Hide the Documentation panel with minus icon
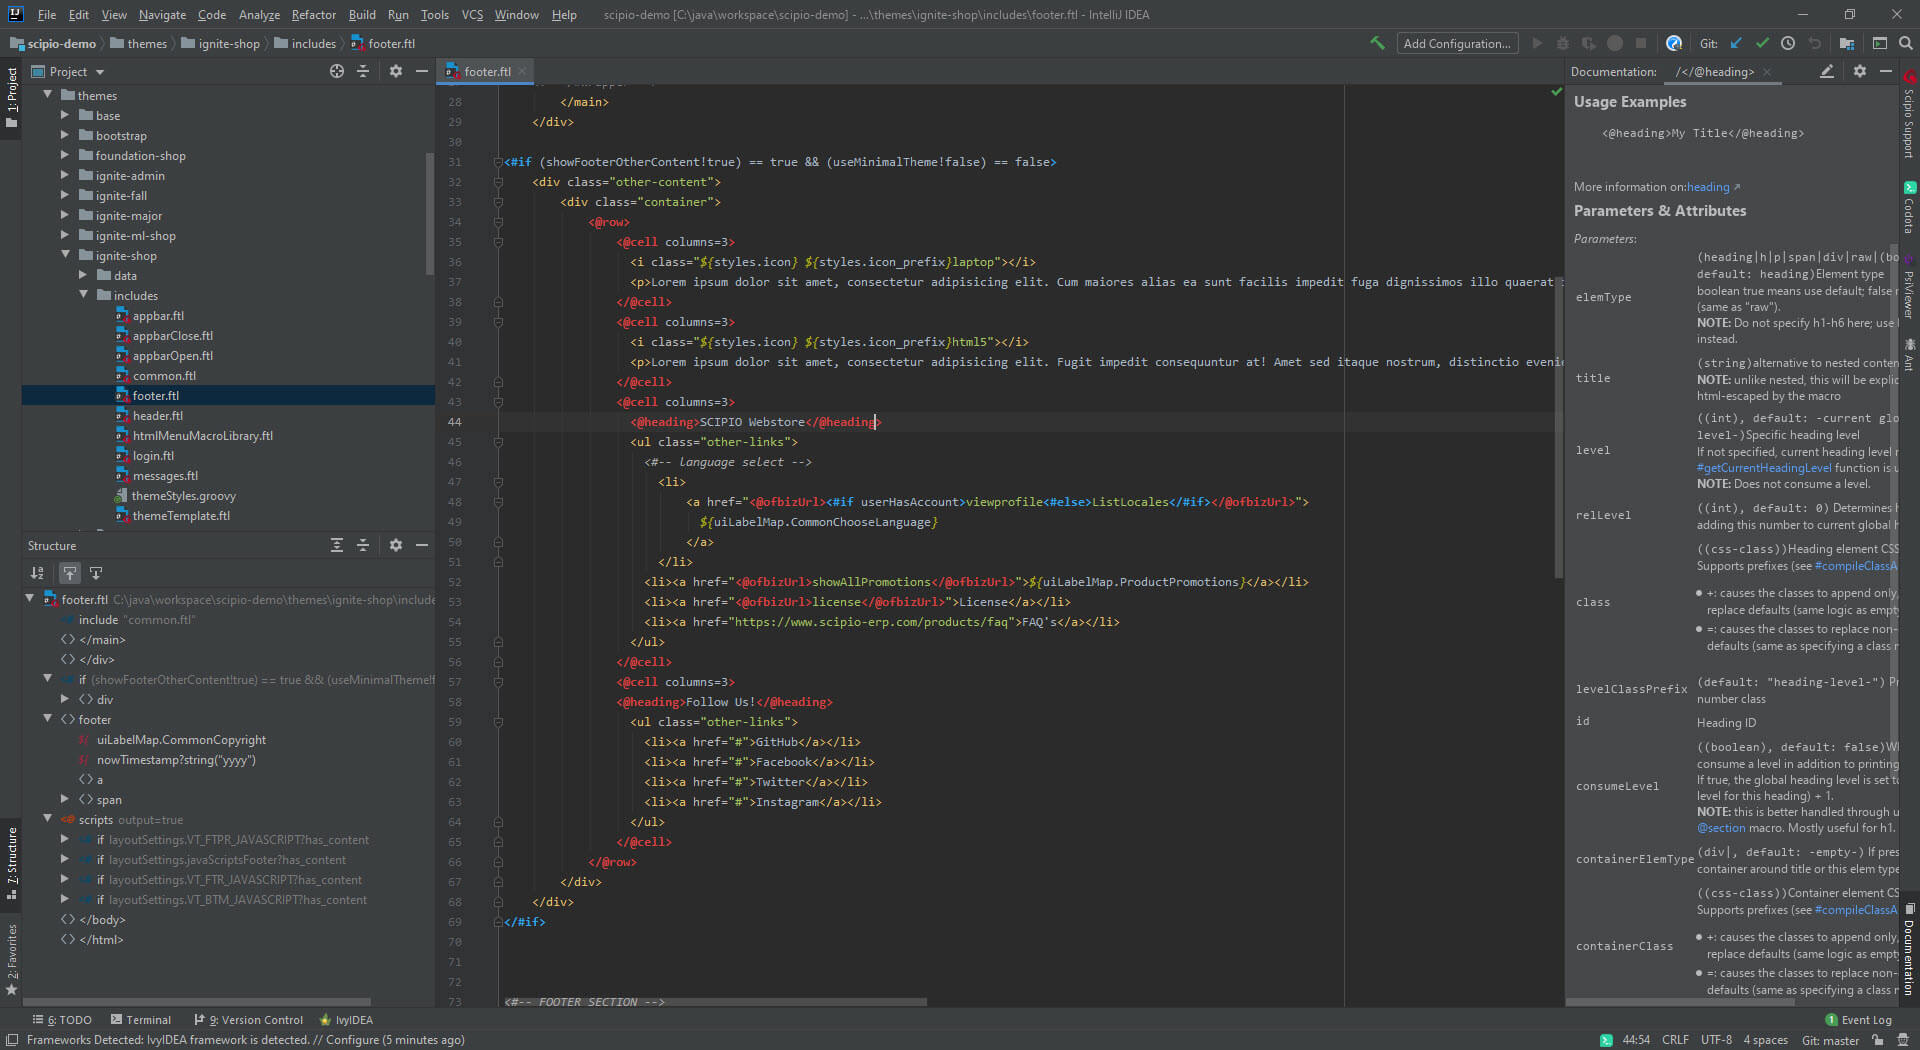1920x1050 pixels. [x=1886, y=71]
